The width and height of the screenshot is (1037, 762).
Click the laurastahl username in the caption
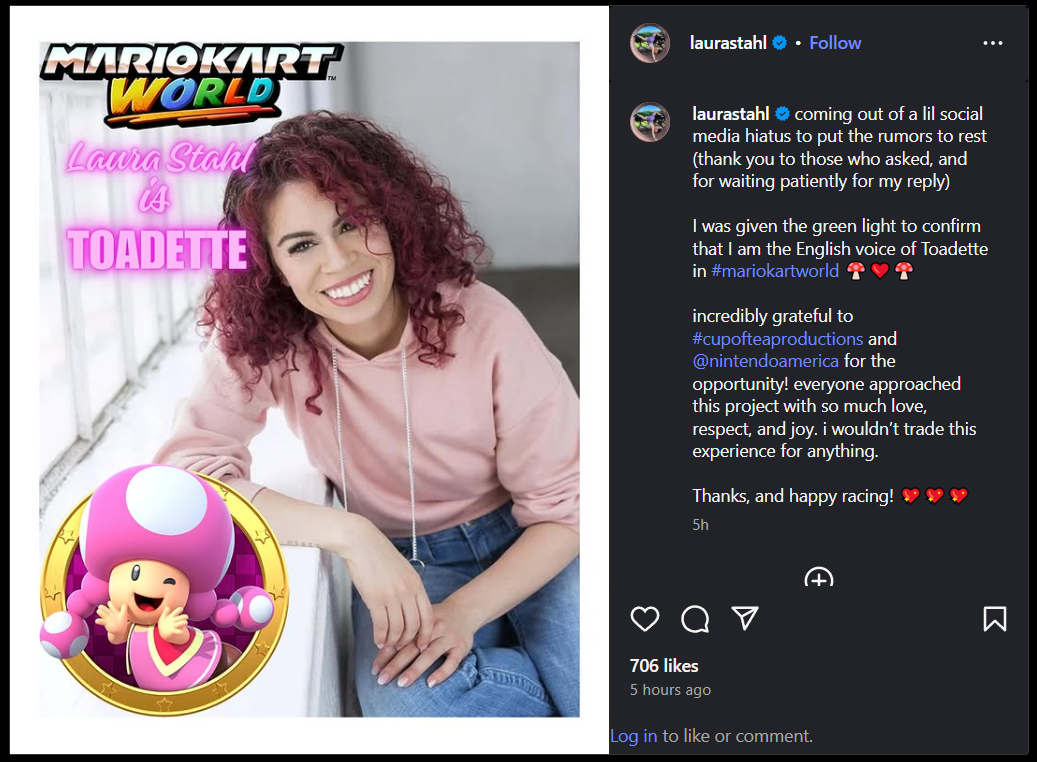pyautogui.click(x=731, y=114)
